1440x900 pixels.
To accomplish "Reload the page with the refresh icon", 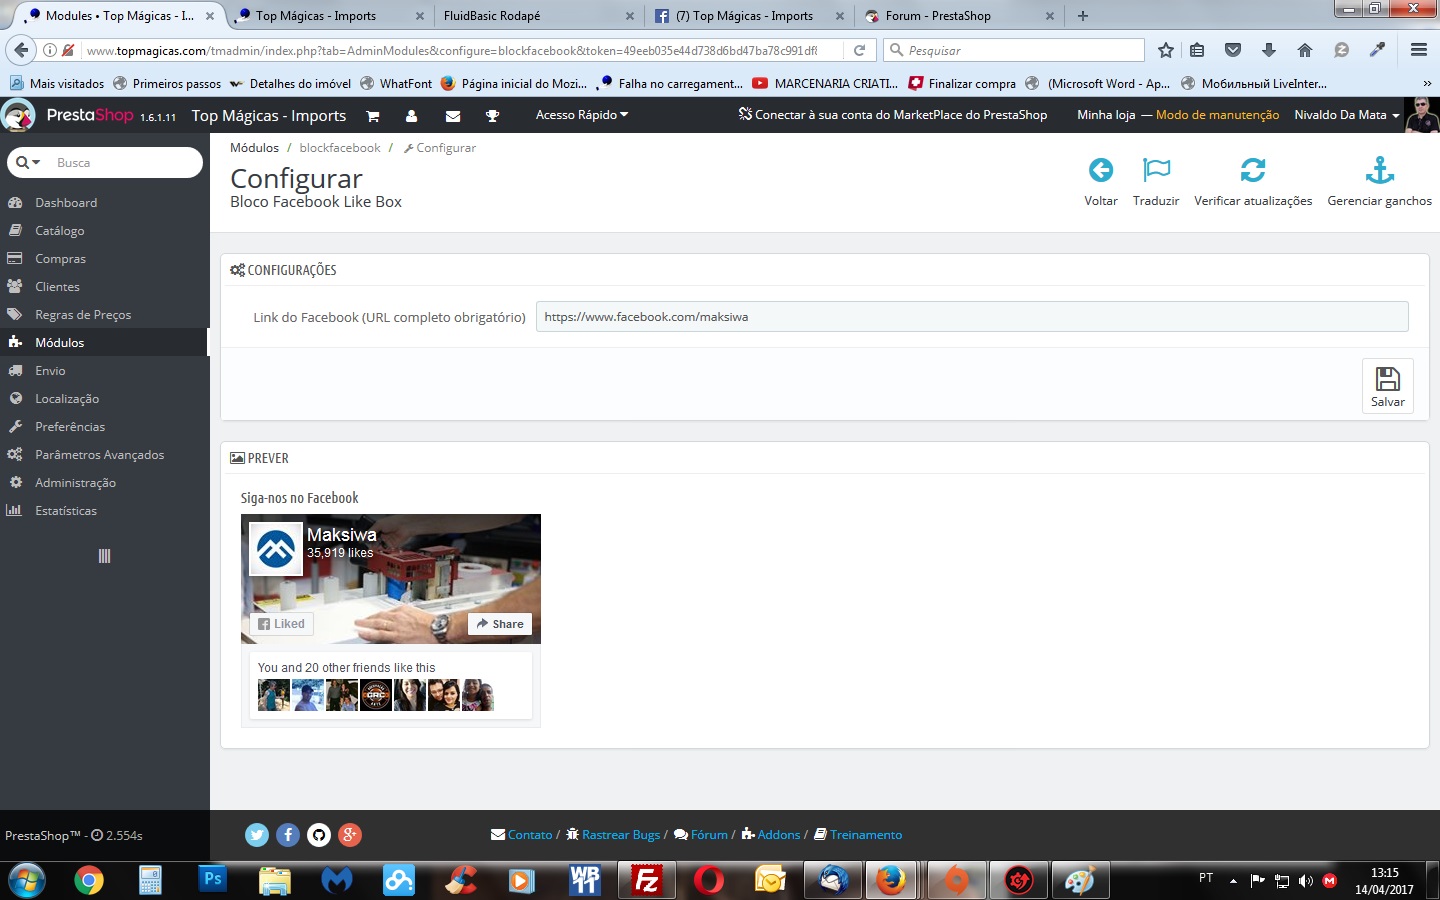I will (859, 50).
